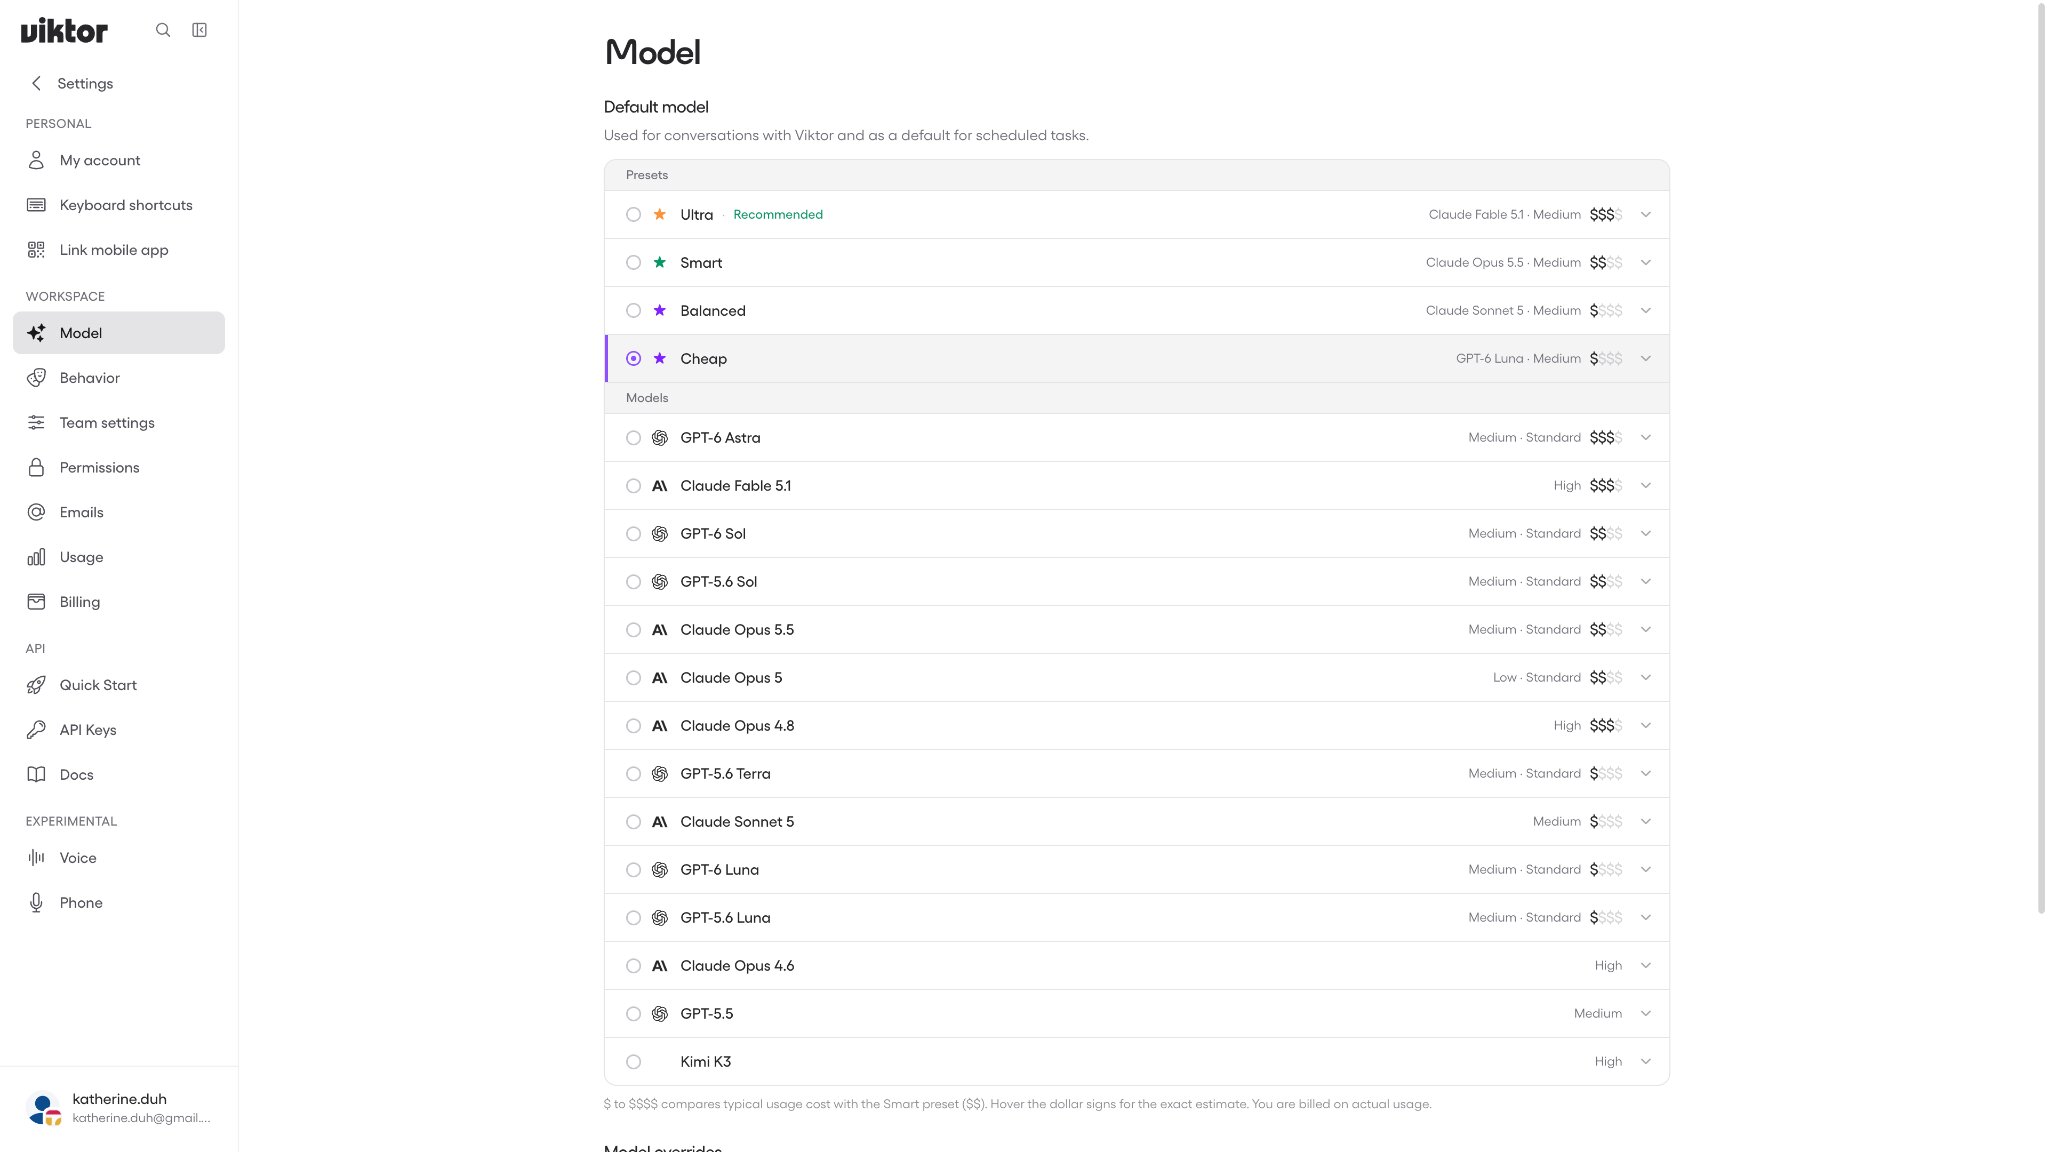Screen dimensions: 2048x1152
Task: Open Team settings page
Action: coord(119,423)
